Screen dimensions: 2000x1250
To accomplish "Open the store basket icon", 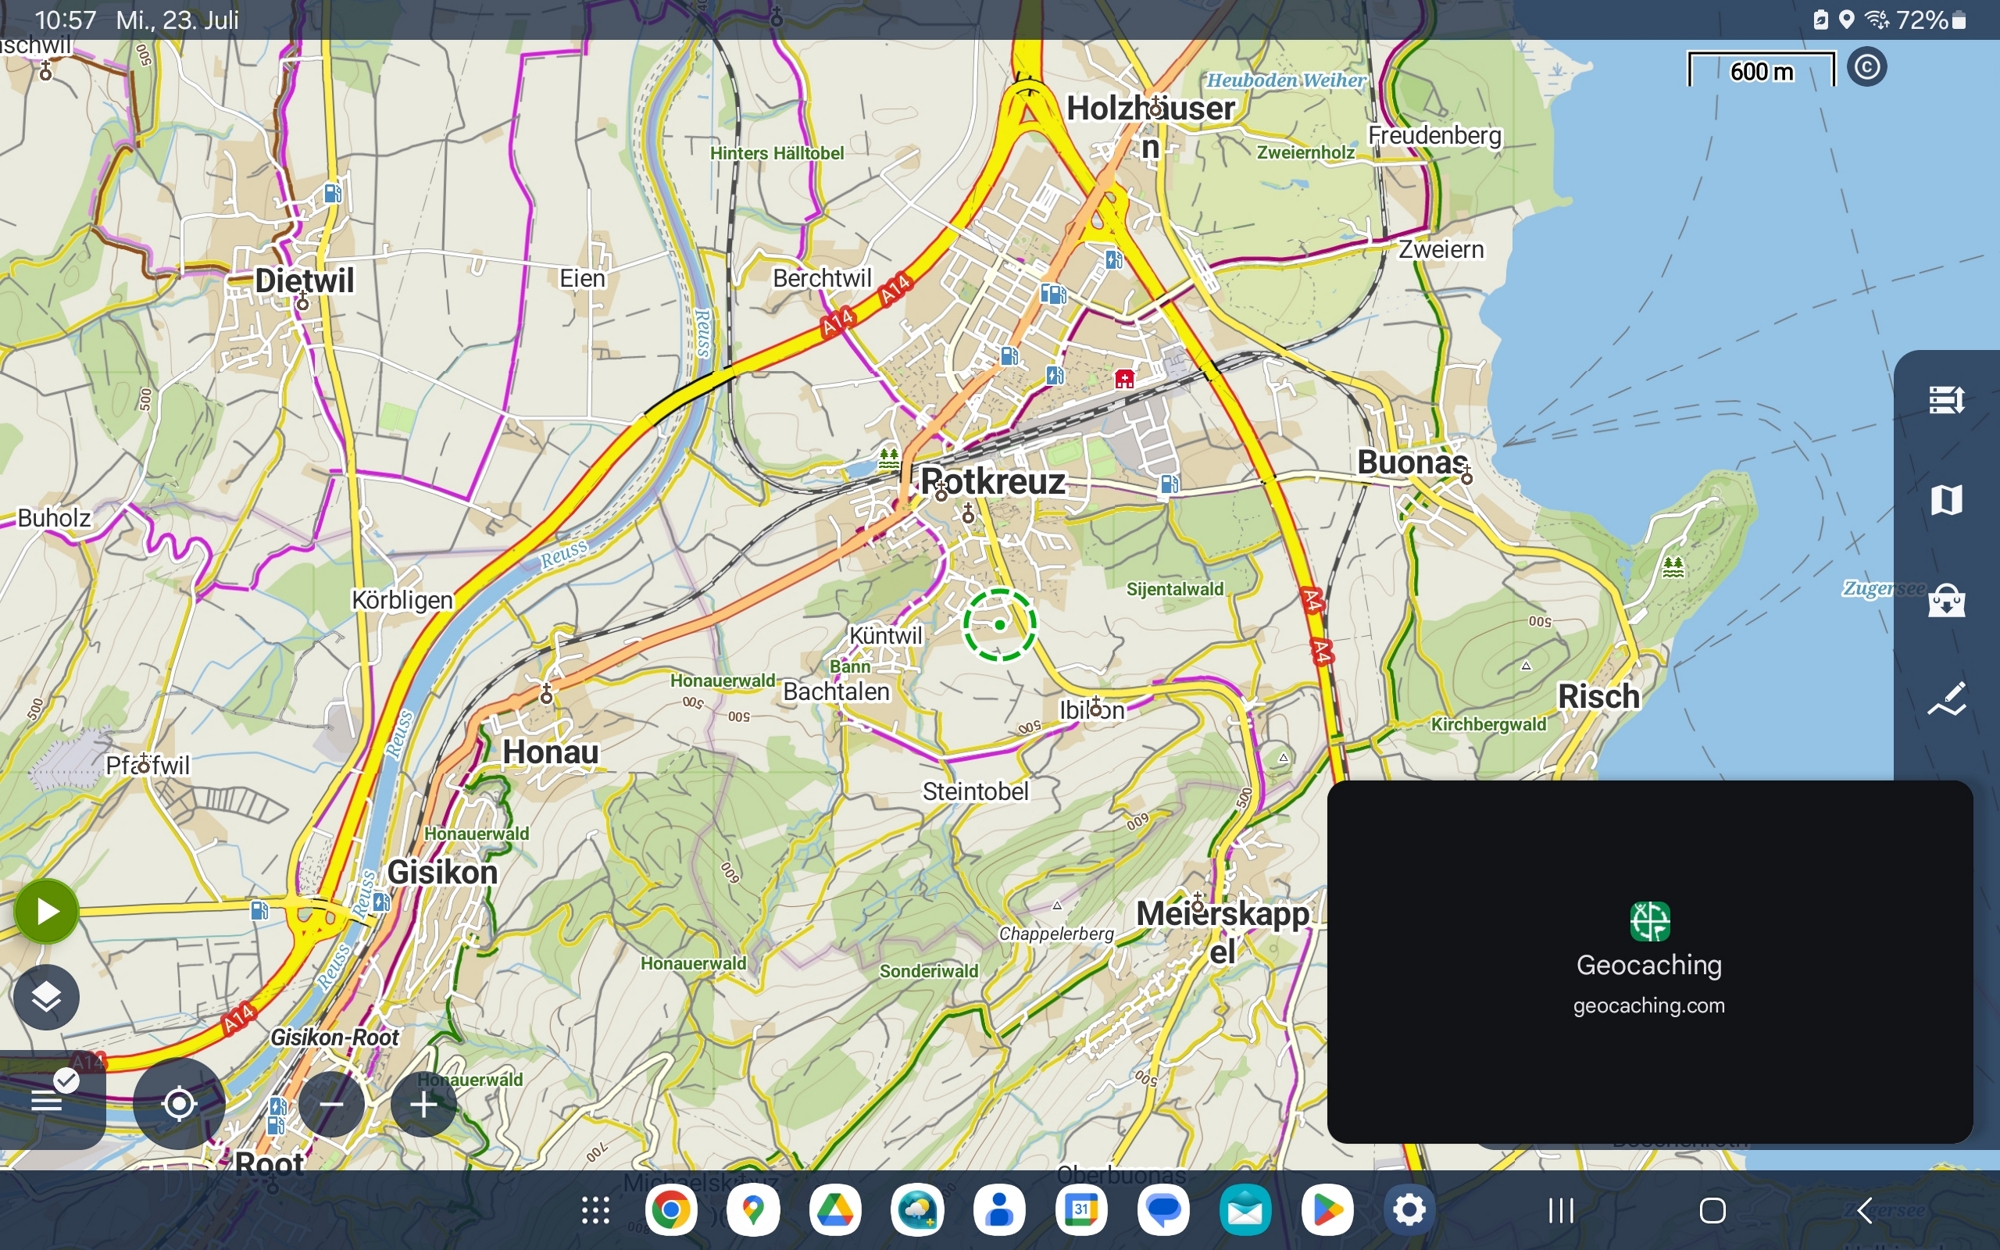I will coord(1946,600).
